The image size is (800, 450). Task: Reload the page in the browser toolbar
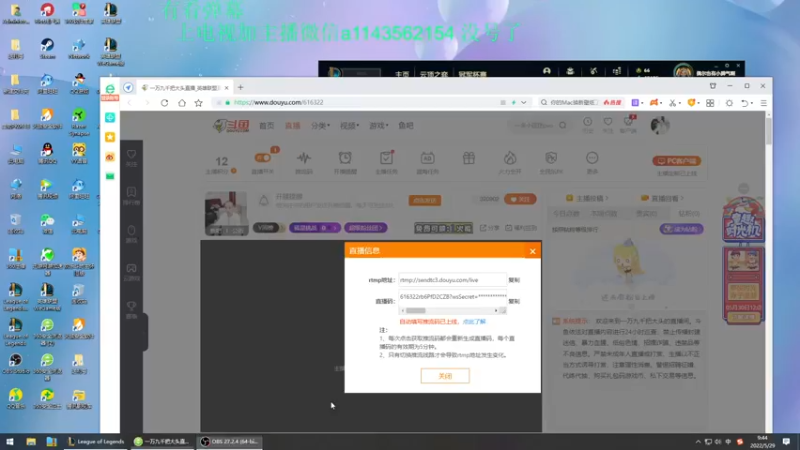click(164, 103)
